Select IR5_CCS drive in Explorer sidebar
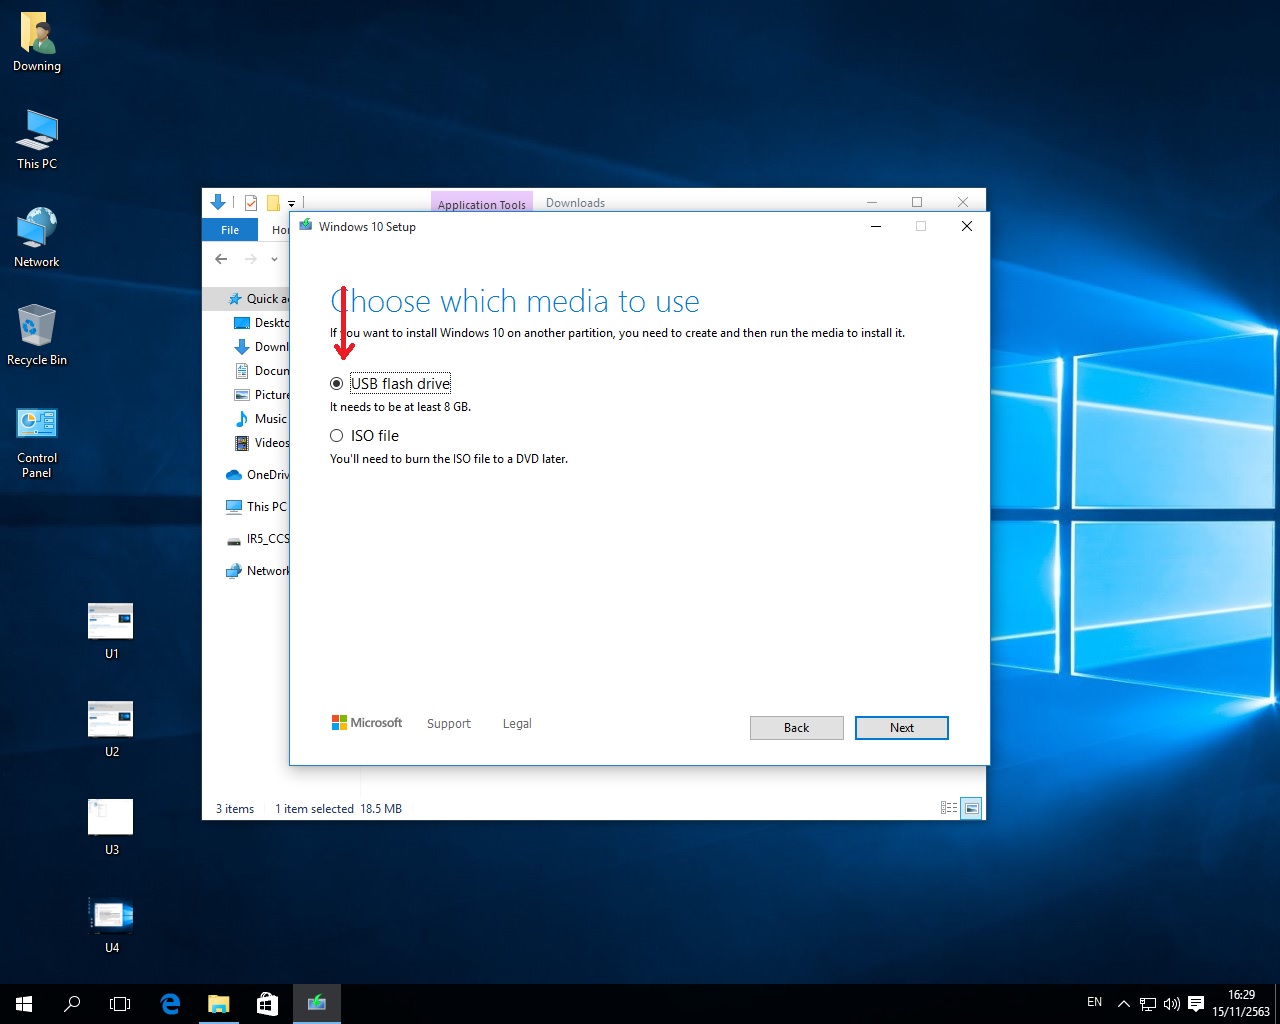The width and height of the screenshot is (1280, 1024). 257,539
